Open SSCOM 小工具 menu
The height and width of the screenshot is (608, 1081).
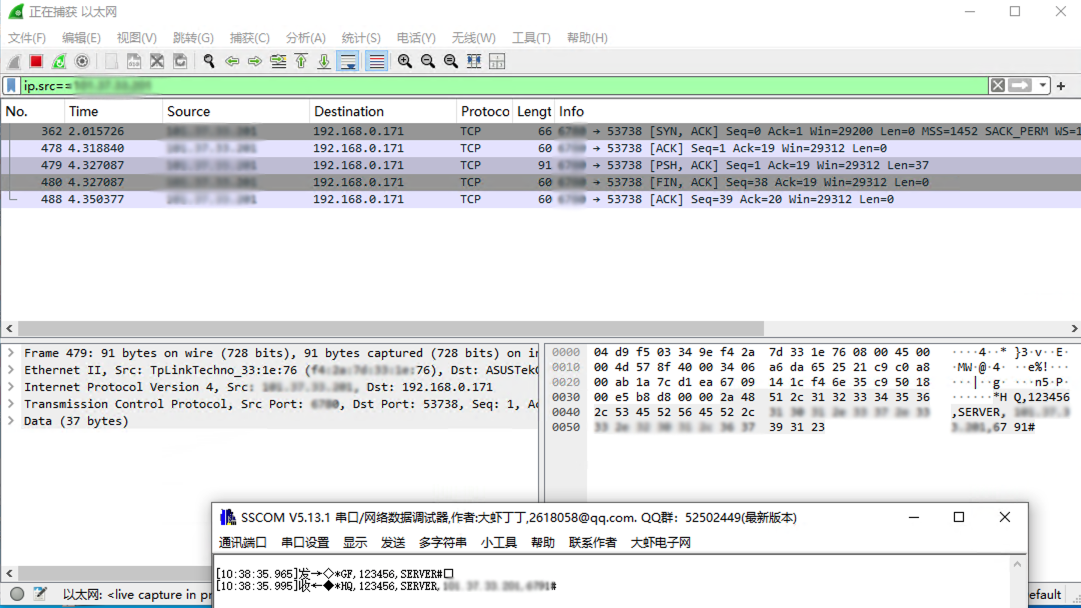click(499, 543)
